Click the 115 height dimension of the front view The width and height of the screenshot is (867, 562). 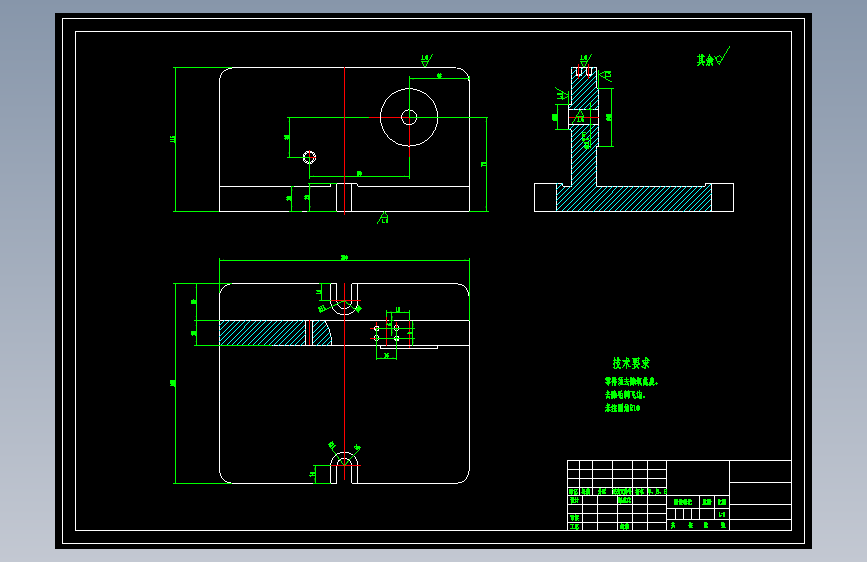tap(173, 139)
